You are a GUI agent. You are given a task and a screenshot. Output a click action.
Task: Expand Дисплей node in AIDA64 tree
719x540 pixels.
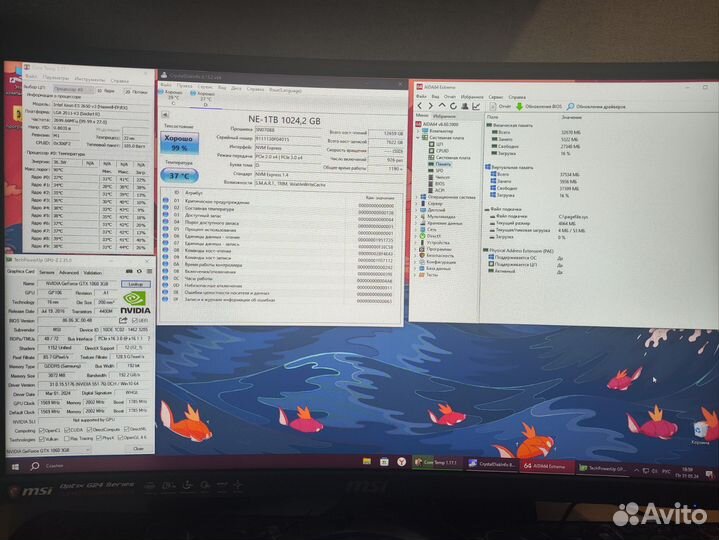click(417, 210)
